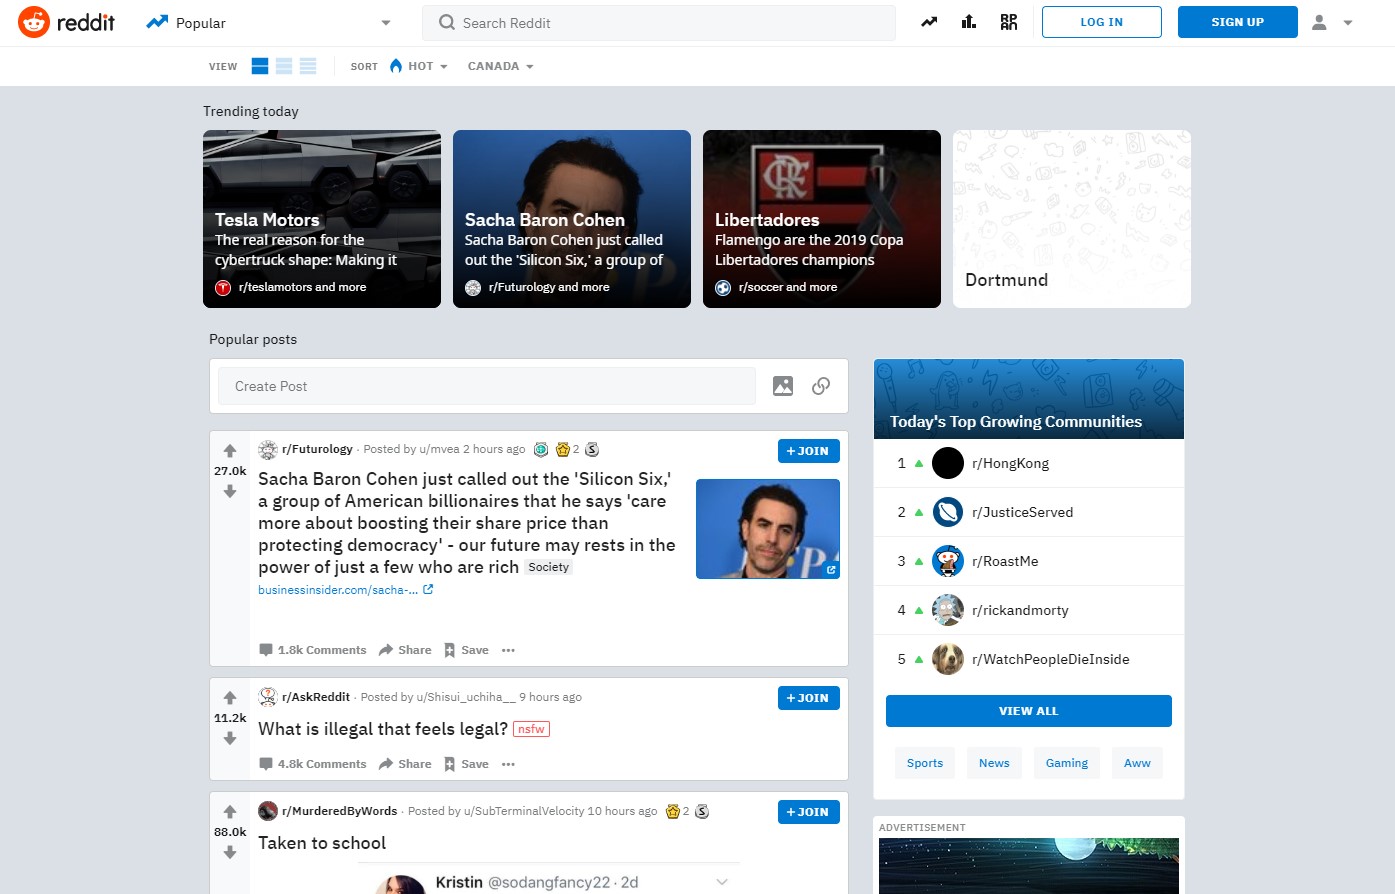Click the LOG IN button
The height and width of the screenshot is (894, 1395).
point(1102,22)
